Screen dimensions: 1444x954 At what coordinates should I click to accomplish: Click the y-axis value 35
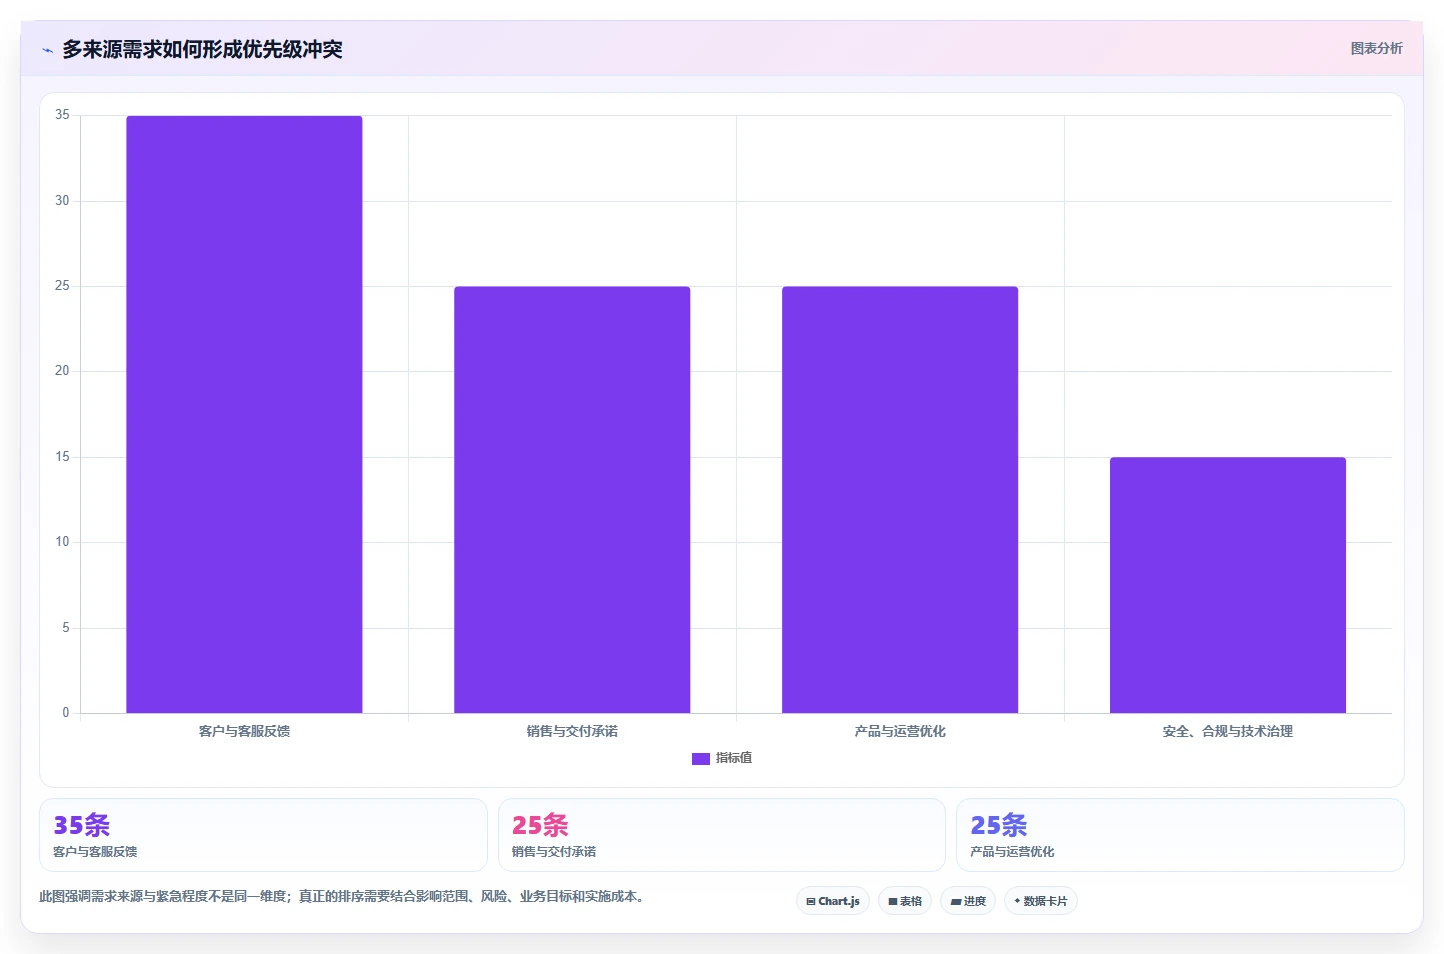pos(62,115)
